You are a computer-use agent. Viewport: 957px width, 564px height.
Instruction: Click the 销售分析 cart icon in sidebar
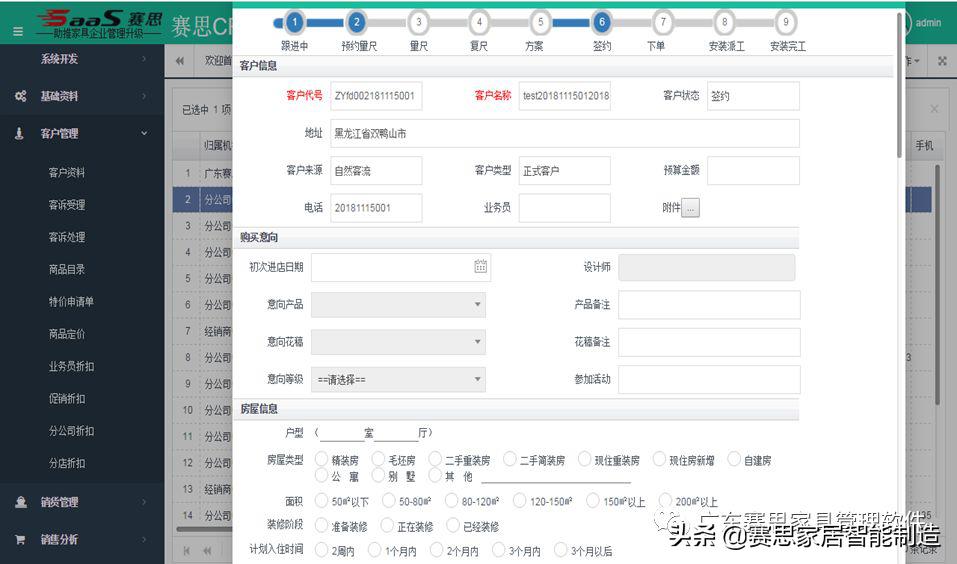coord(20,540)
